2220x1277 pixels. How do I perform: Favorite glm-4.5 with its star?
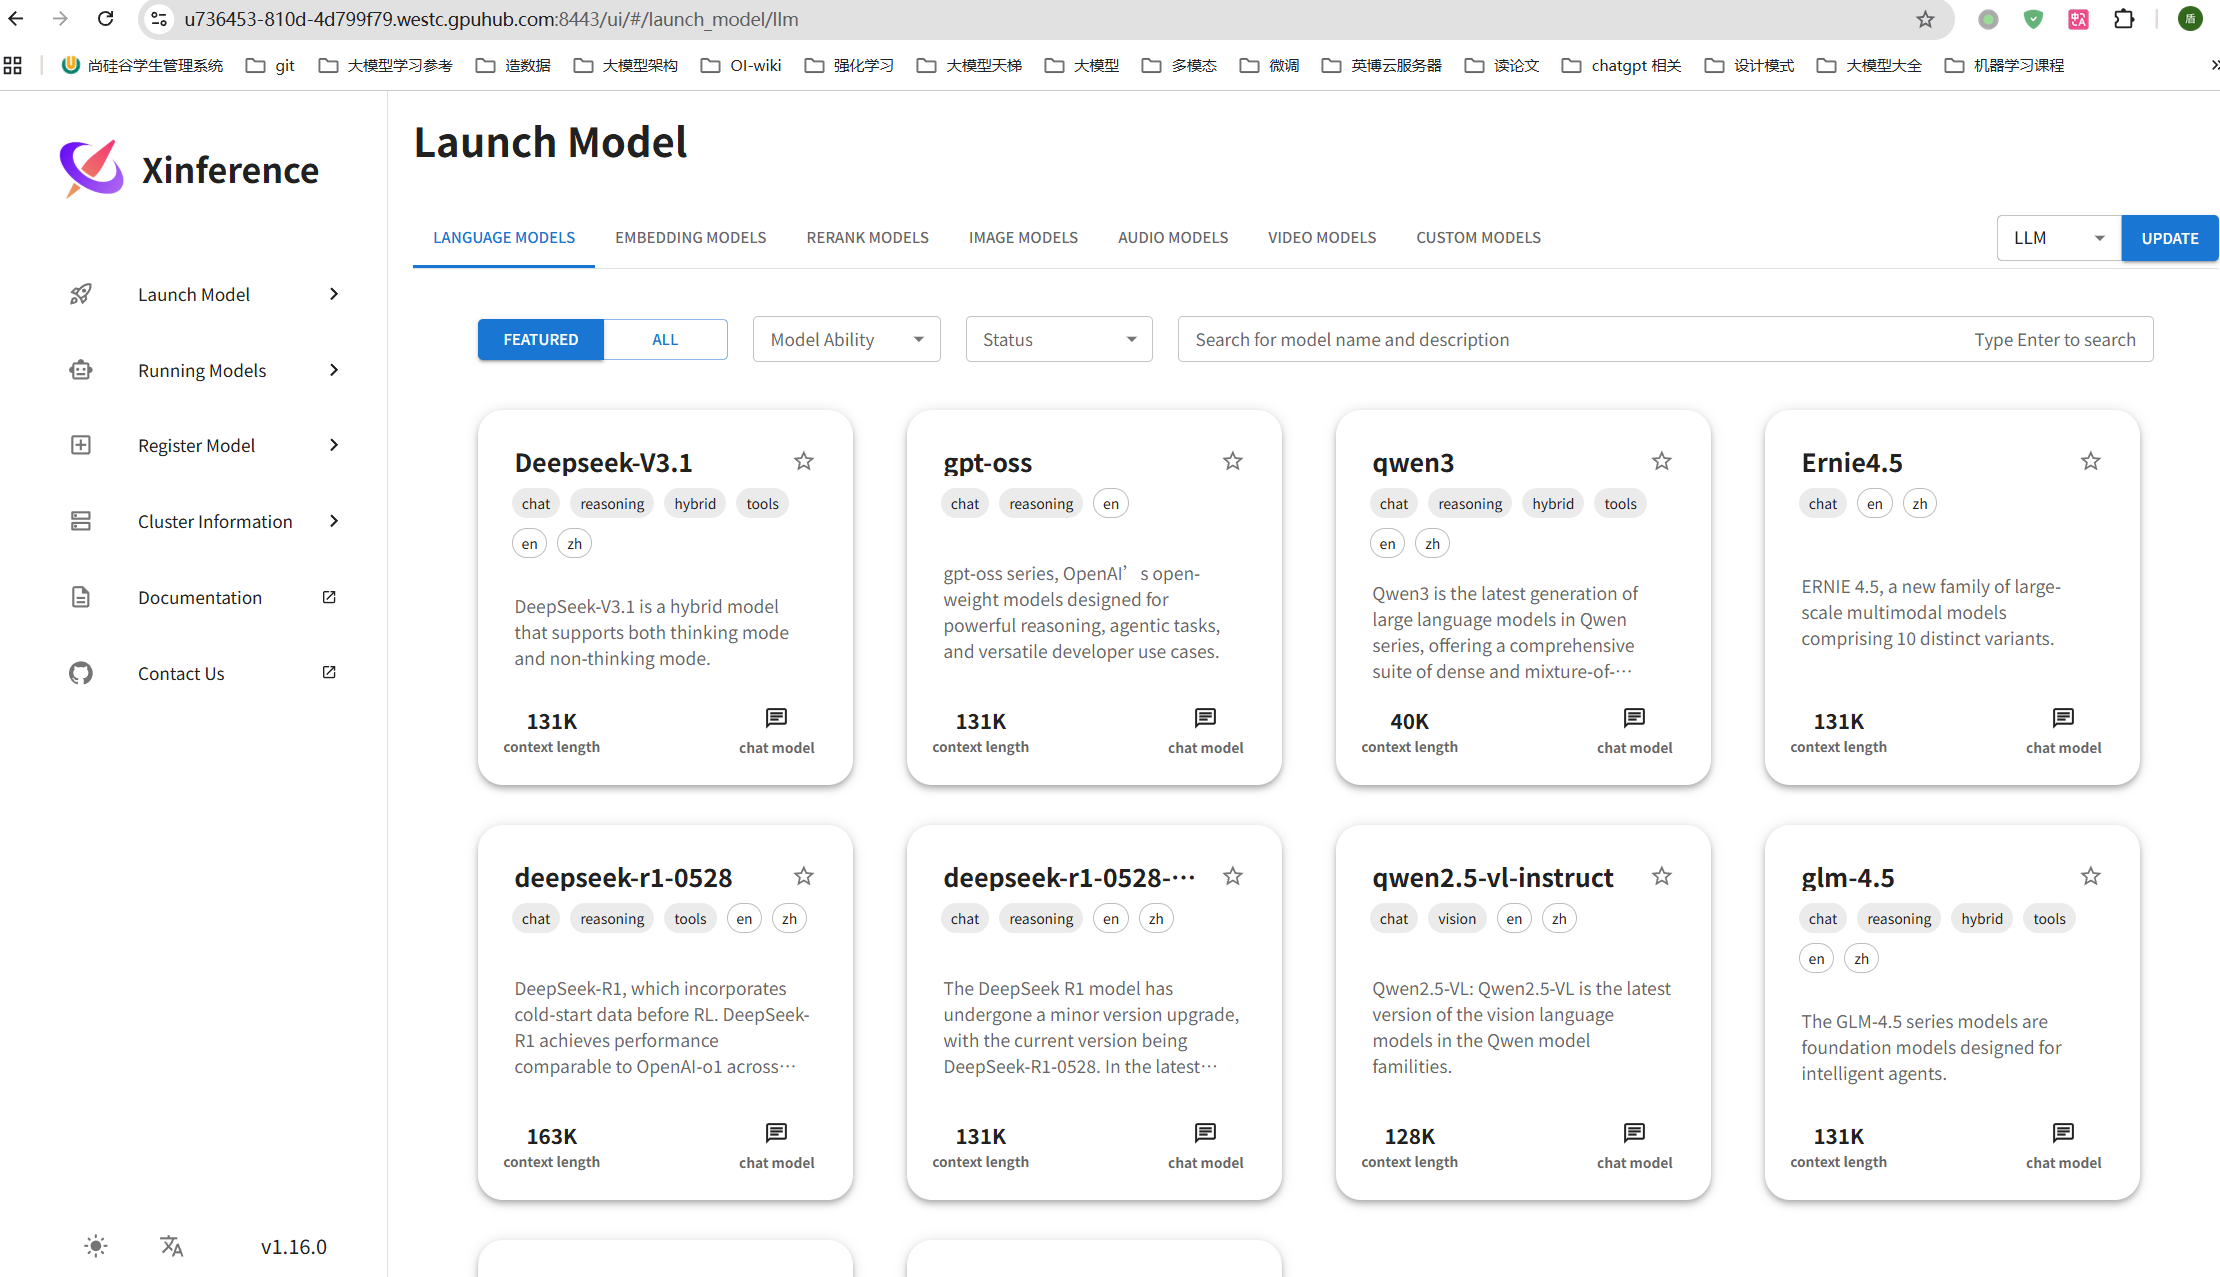2090,876
